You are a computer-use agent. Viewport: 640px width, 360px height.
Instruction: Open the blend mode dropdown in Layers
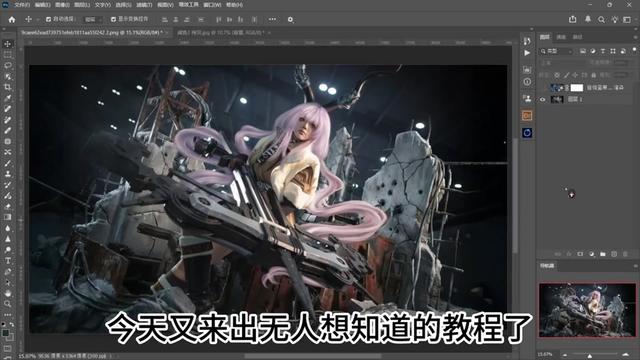click(x=561, y=63)
